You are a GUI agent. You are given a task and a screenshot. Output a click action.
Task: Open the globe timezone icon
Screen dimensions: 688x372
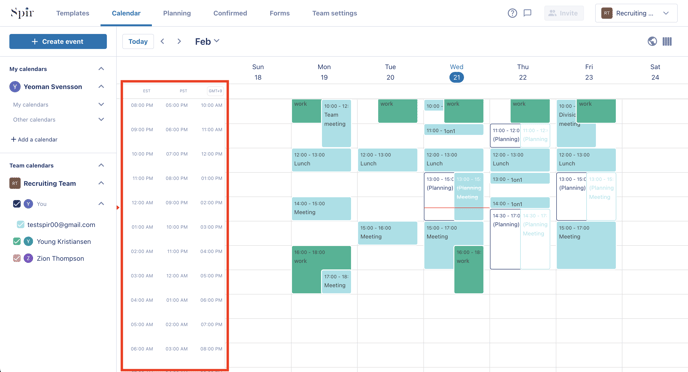[652, 41]
